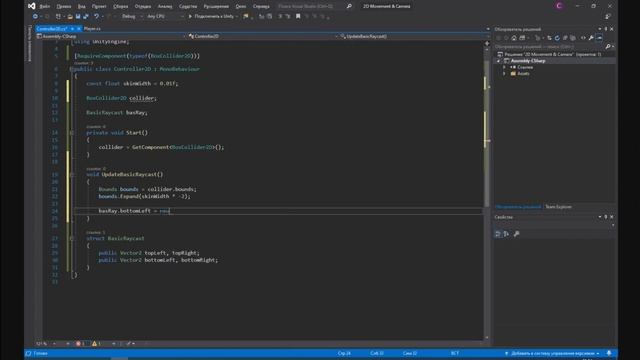Viewport: 640px width, 360px height.
Task: Open the Правка menu
Action: click(64, 7)
